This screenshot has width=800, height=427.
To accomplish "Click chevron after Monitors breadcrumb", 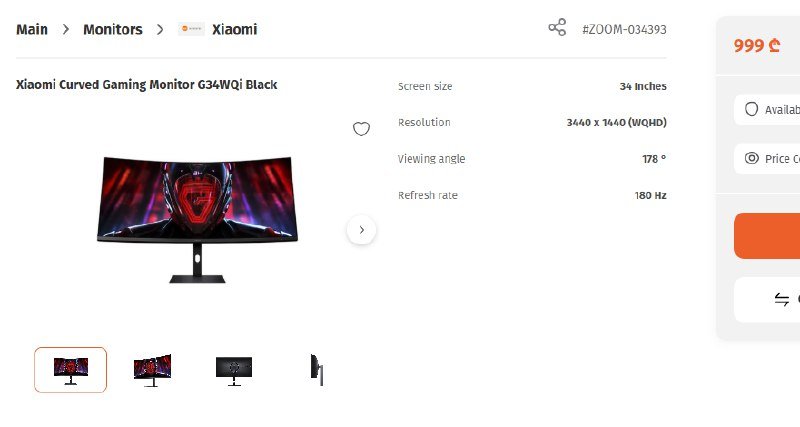I will tap(160, 30).
